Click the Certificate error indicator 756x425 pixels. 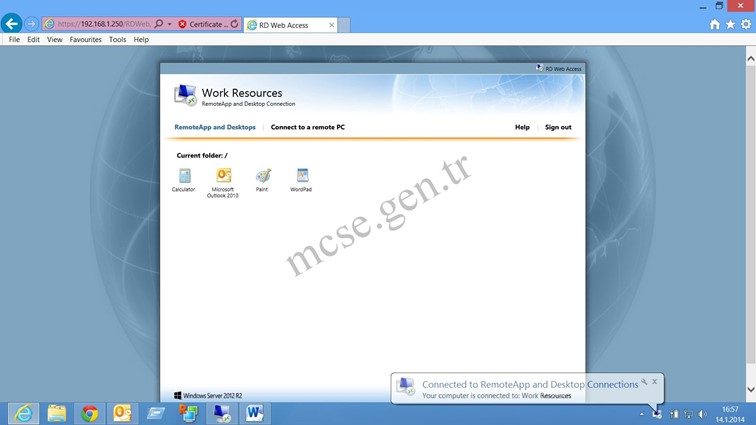pyautogui.click(x=202, y=24)
